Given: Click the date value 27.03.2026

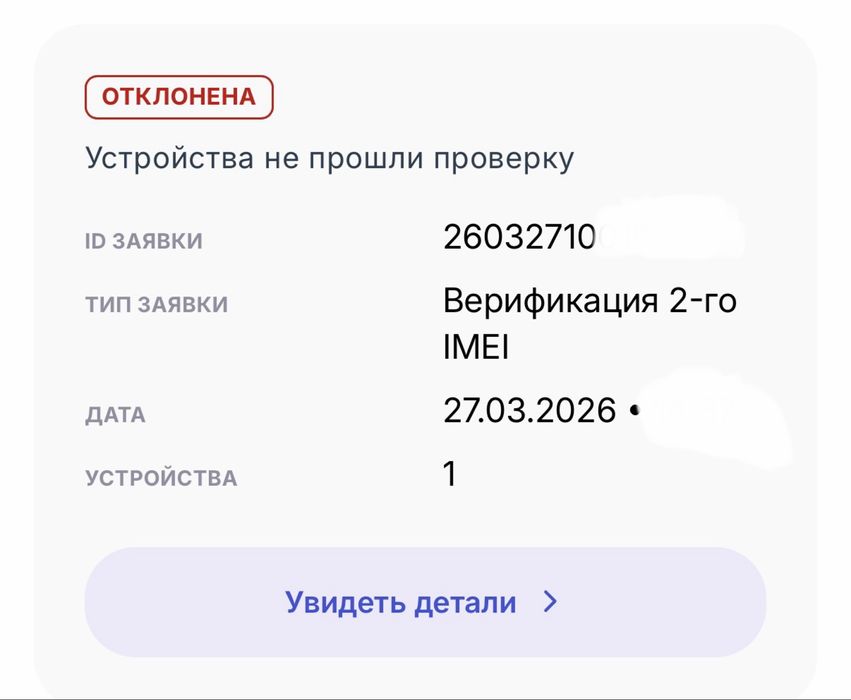Looking at the screenshot, I should tap(530, 410).
